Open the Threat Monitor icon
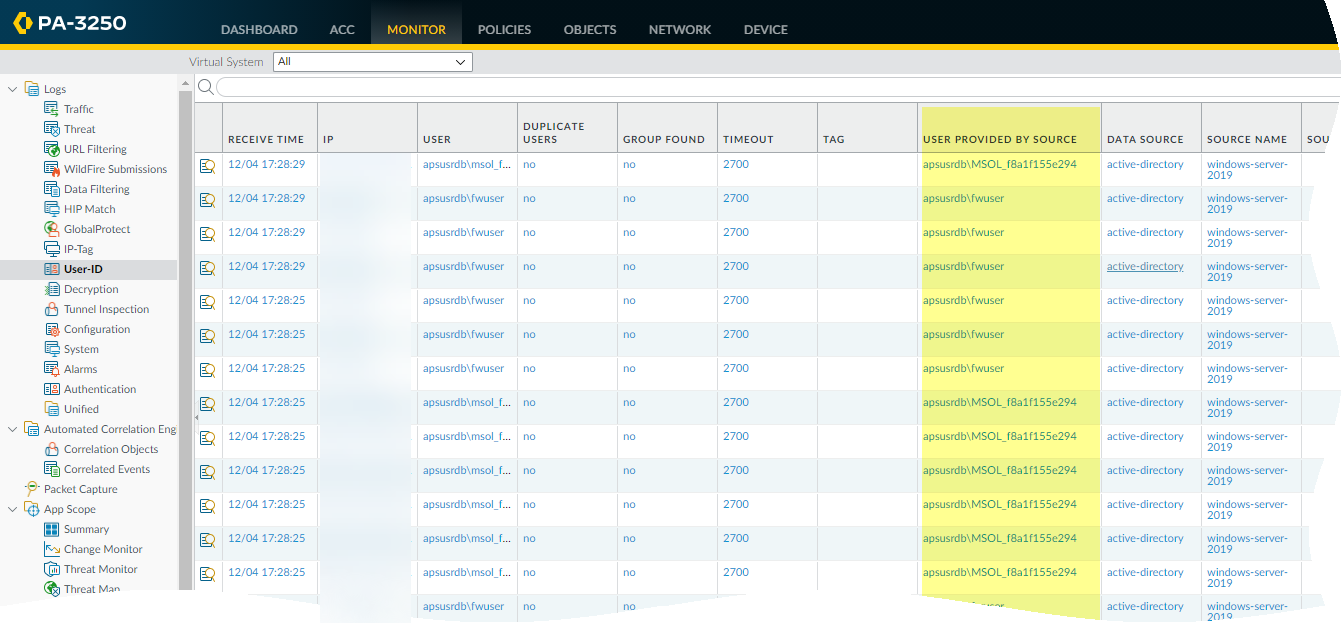 pyautogui.click(x=52, y=569)
